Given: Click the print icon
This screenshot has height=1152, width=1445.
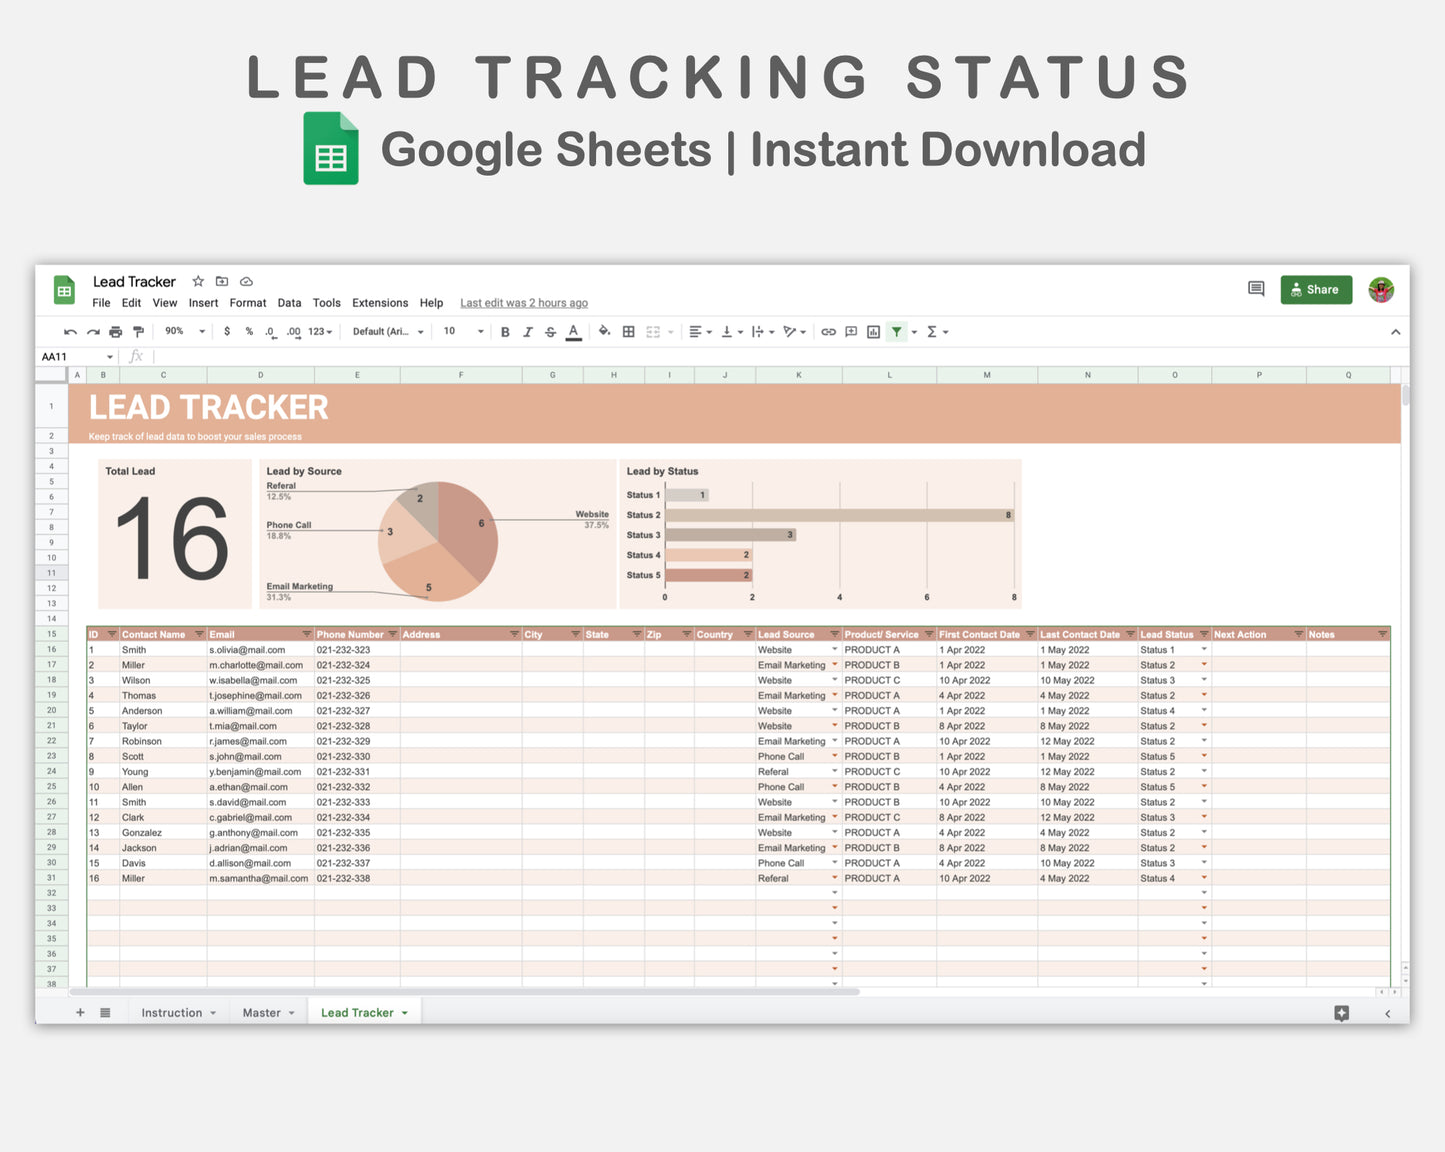Looking at the screenshot, I should (115, 331).
